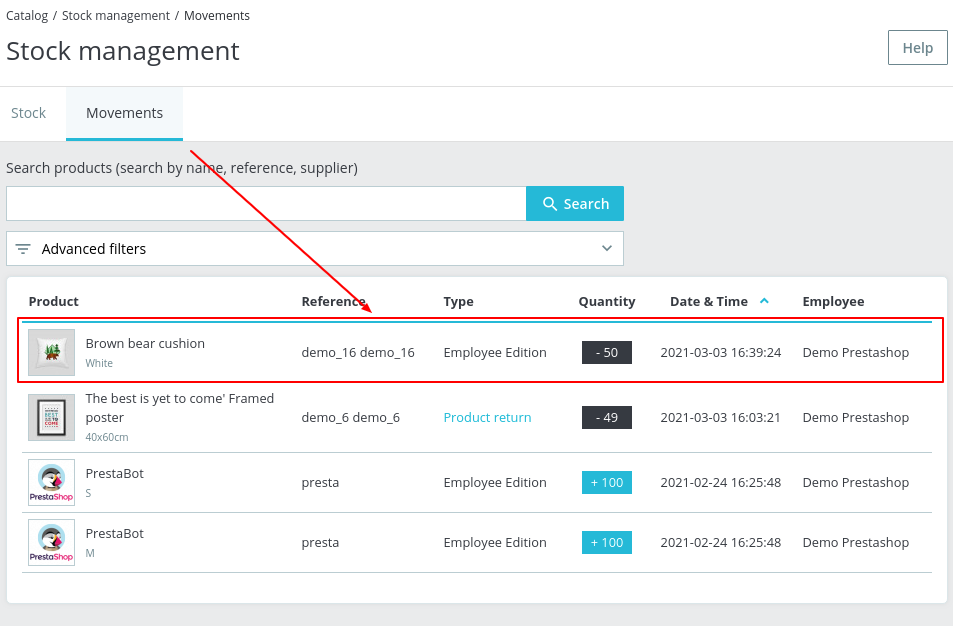
Task: Click the framed poster product image
Action: point(51,417)
